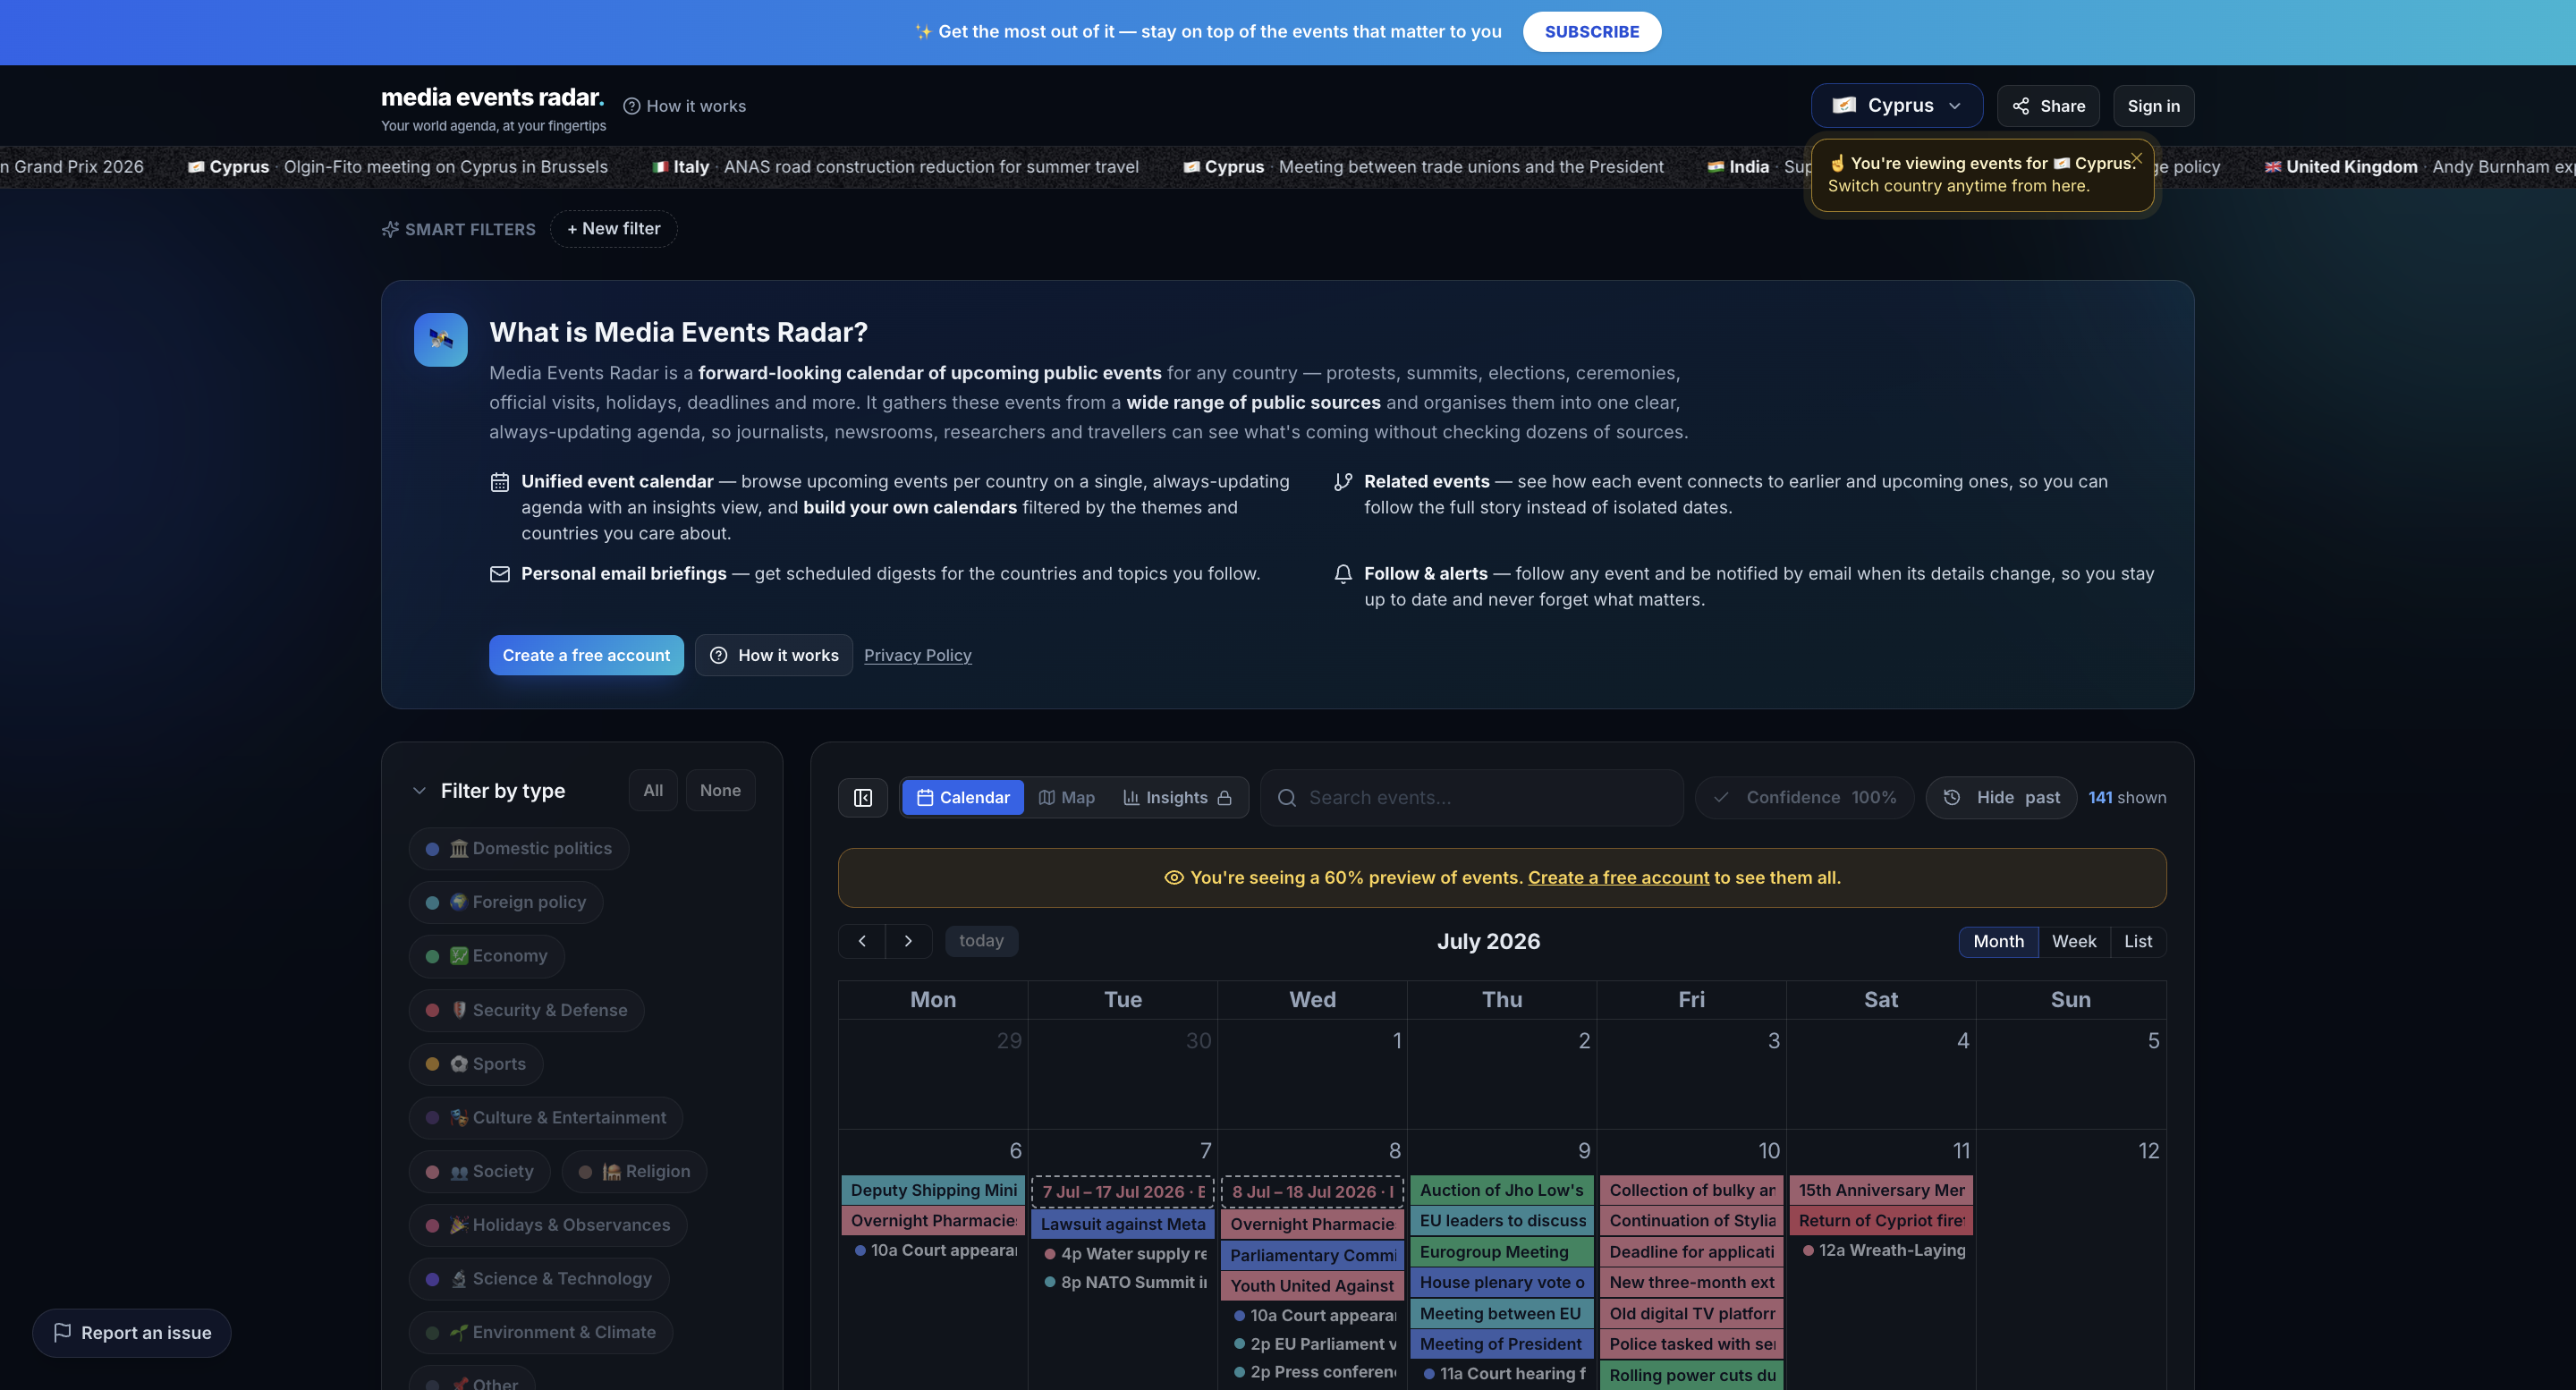Open Lawsuit against Meta event

tap(1122, 1224)
